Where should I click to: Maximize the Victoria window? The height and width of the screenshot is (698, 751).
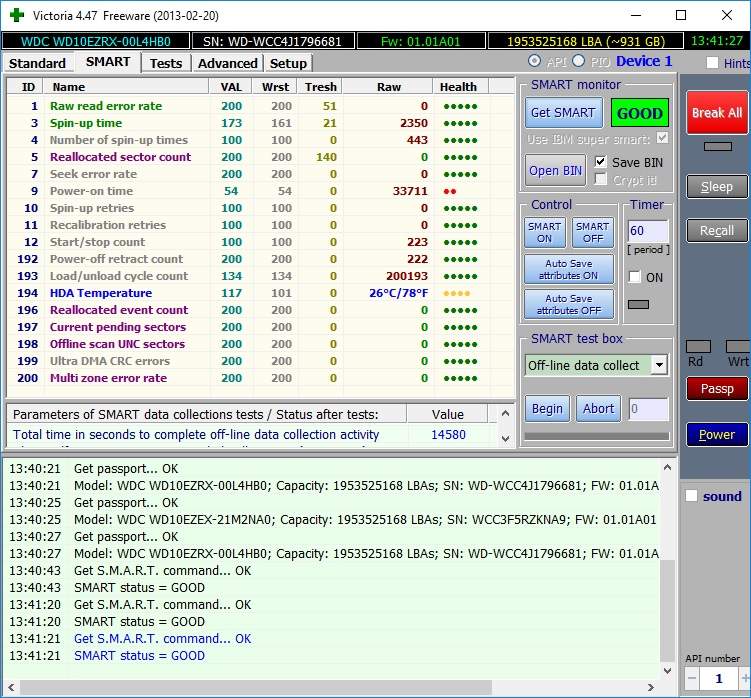681,15
